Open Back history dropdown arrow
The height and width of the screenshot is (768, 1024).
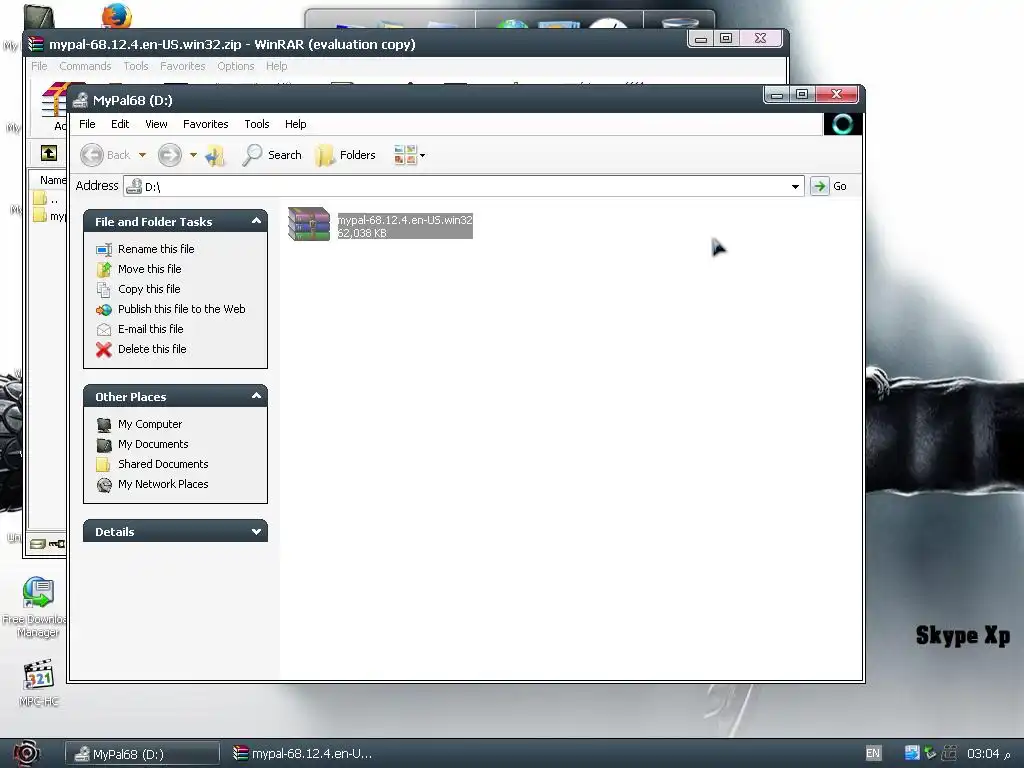click(x=142, y=155)
